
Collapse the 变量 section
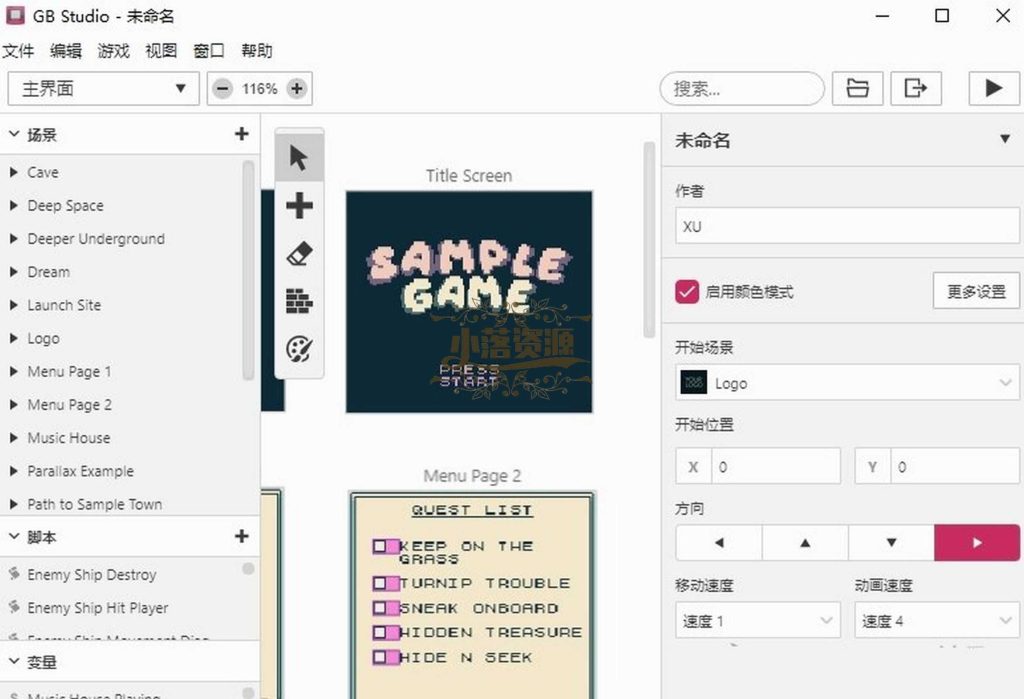[14, 662]
